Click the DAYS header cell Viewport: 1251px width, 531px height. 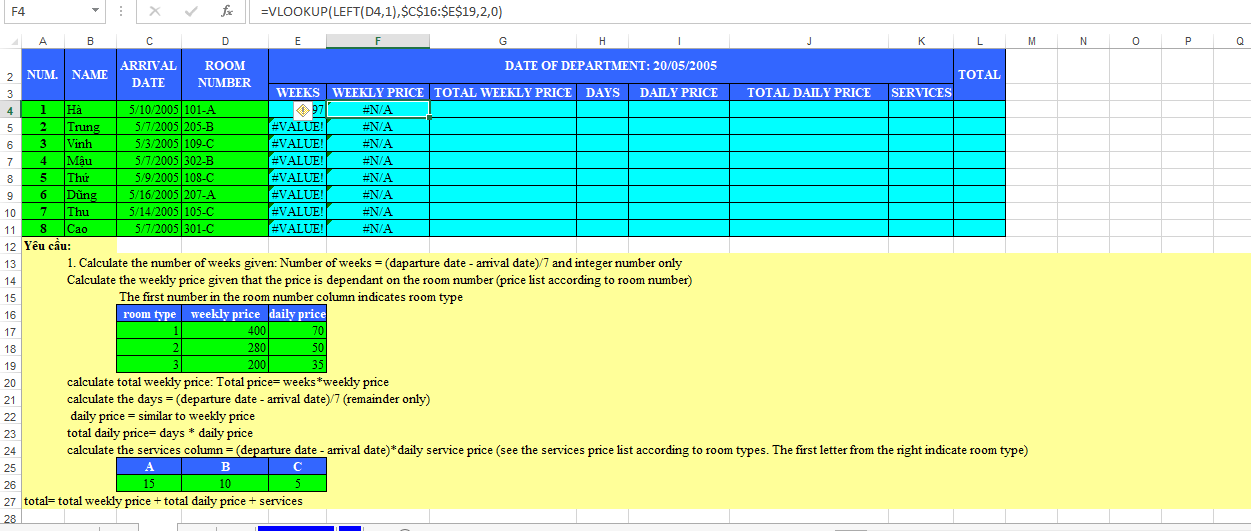pyautogui.click(x=603, y=92)
